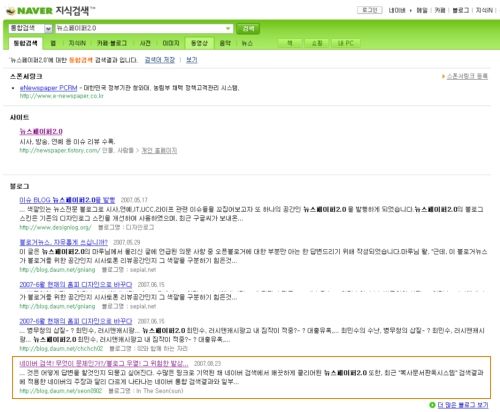This screenshot has height=412, width=500.
Task: Open the highlighted 네이버 검색! 무엇이 문제인가 post
Action: coord(104,364)
